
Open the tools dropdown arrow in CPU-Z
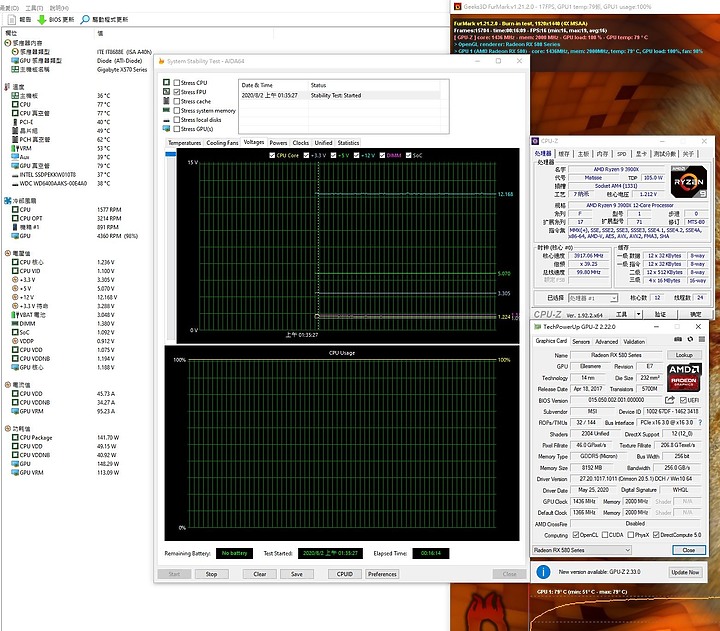click(x=638, y=314)
